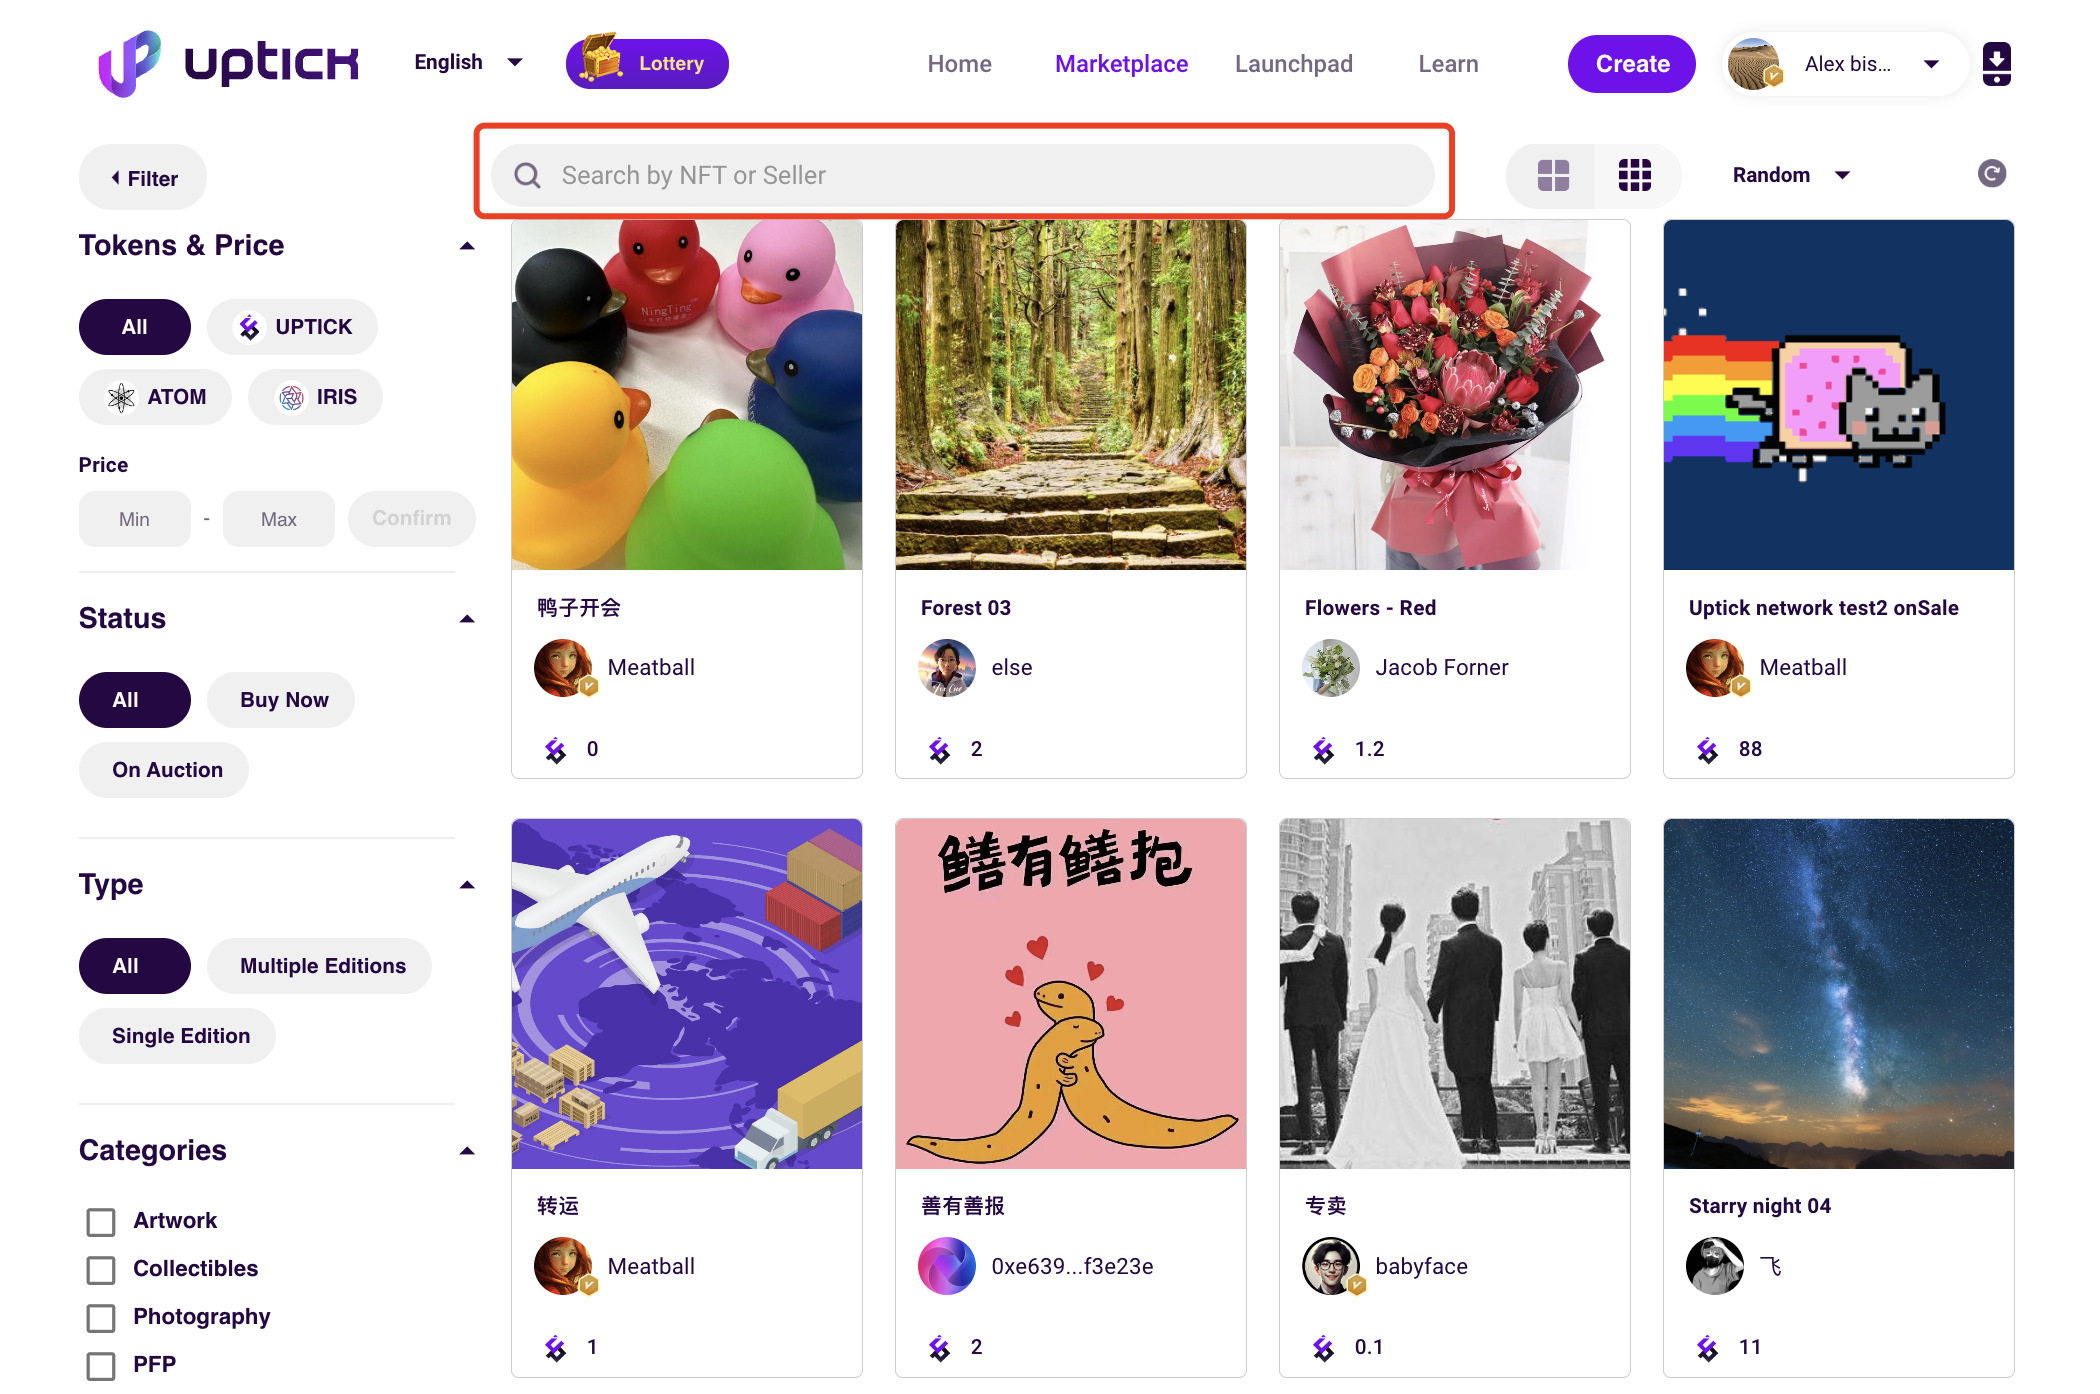Switch to large grid view icon
This screenshot has height=1394, width=2100.
click(1553, 175)
